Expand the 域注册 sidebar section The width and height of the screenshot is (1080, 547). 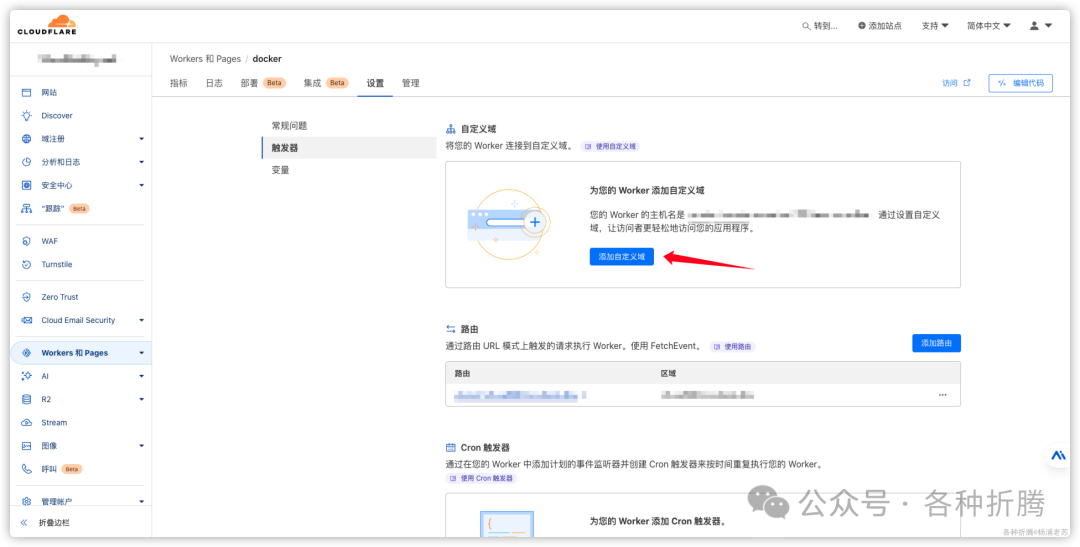[141, 138]
